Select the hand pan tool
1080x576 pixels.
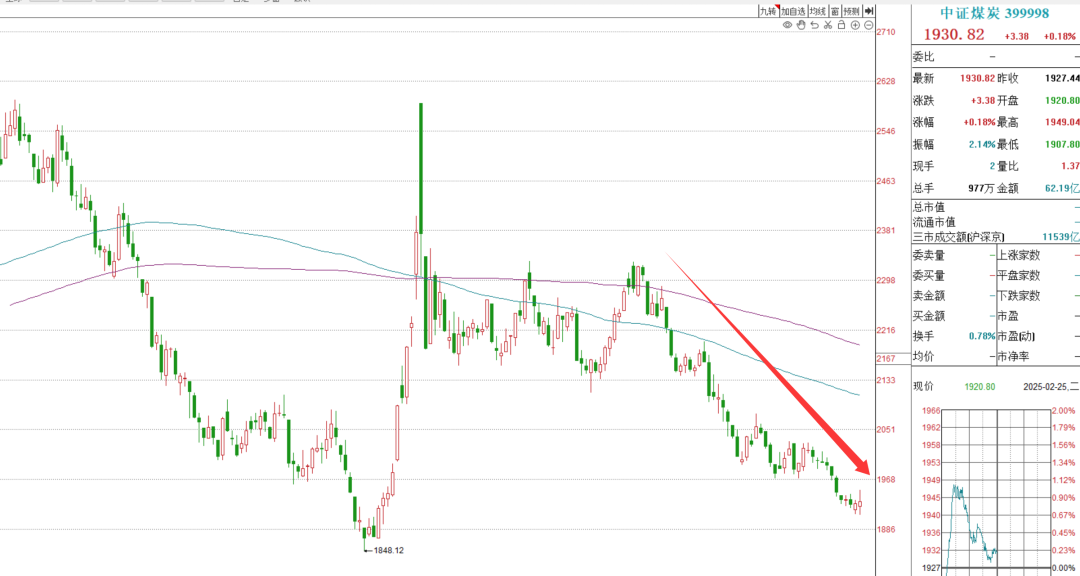[x=801, y=25]
